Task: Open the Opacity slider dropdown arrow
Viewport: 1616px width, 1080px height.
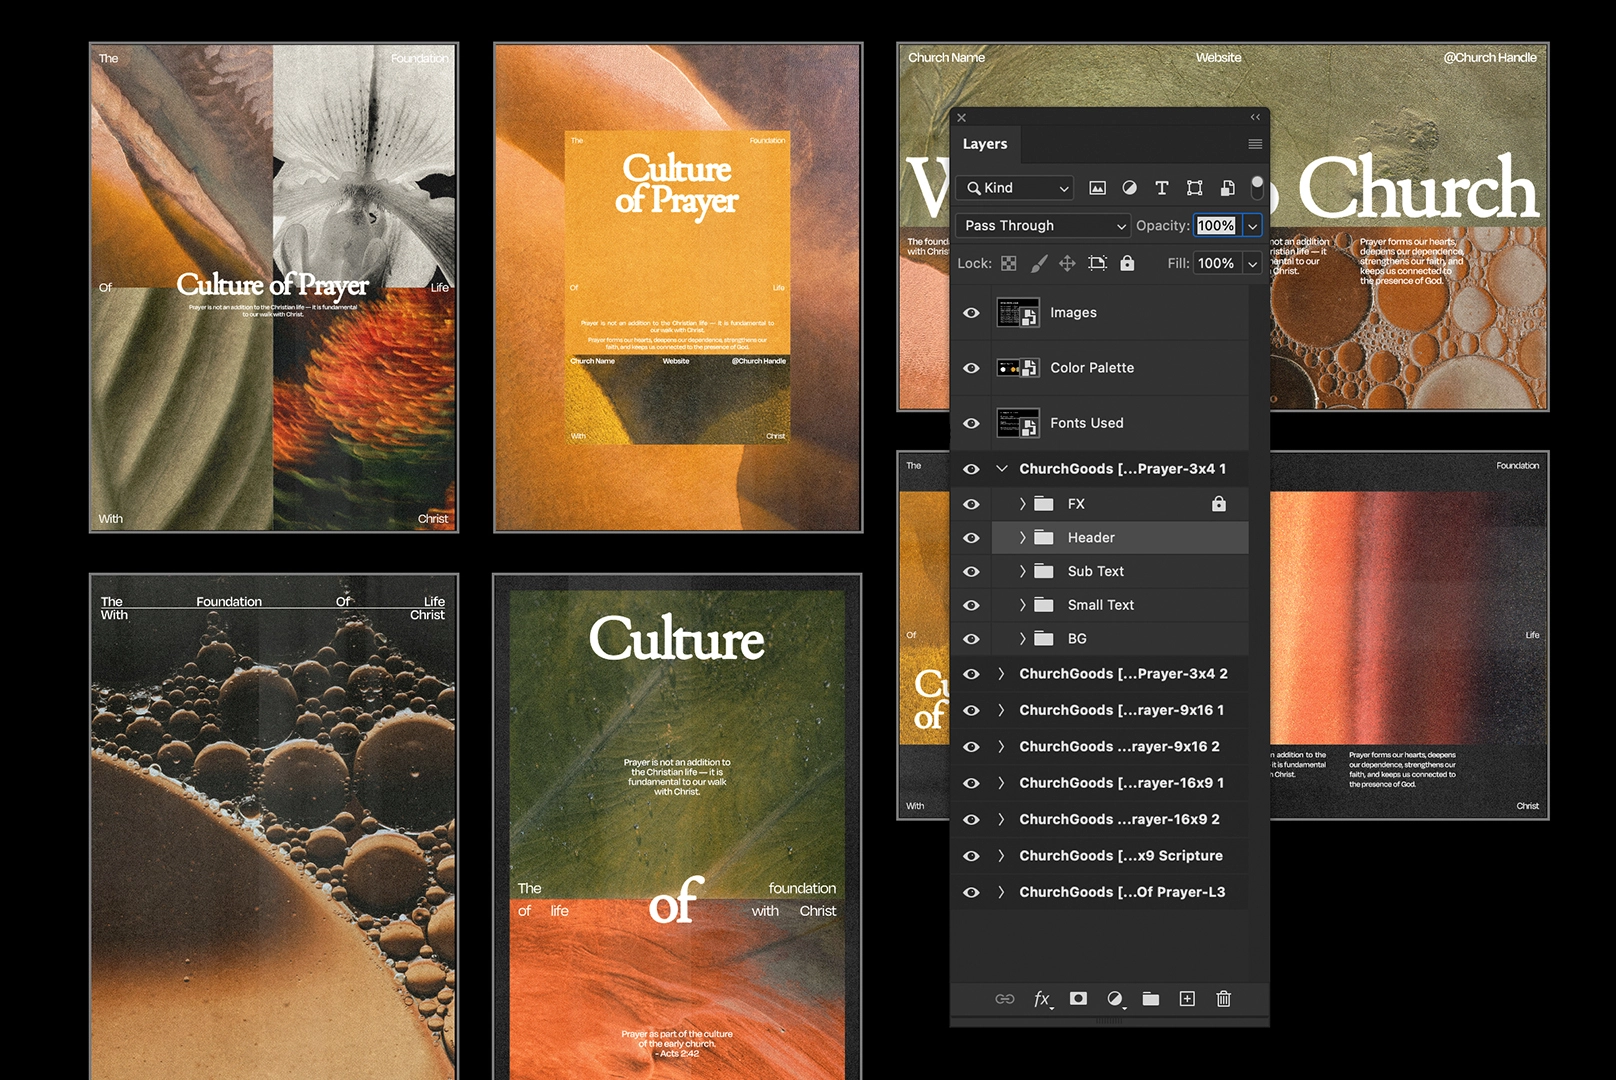Action: tap(1252, 226)
